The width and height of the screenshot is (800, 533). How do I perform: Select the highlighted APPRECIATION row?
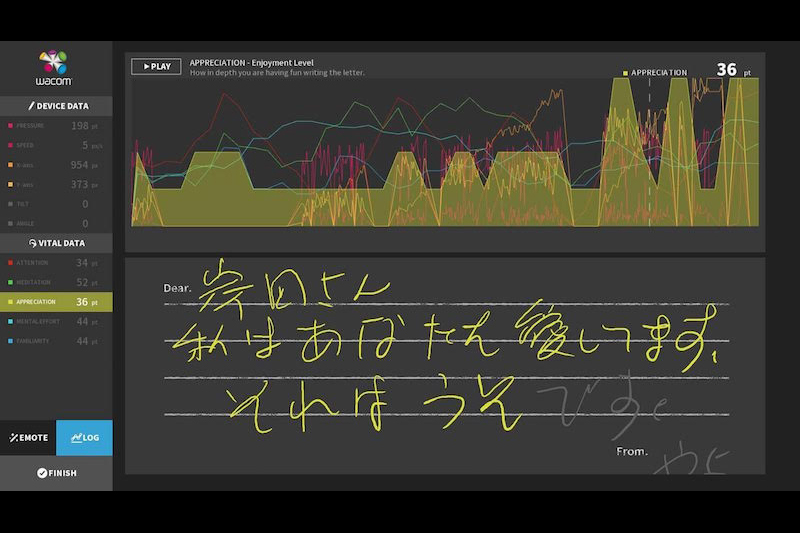coord(56,302)
